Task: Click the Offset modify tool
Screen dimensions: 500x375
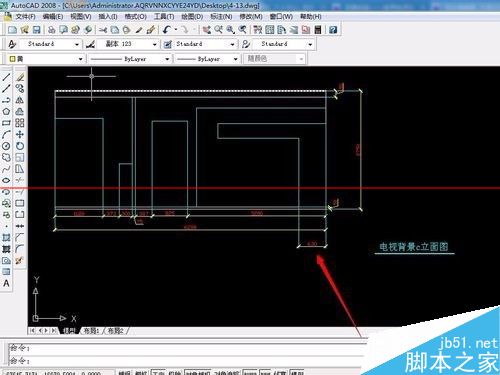Action: pyautogui.click(x=20, y=111)
